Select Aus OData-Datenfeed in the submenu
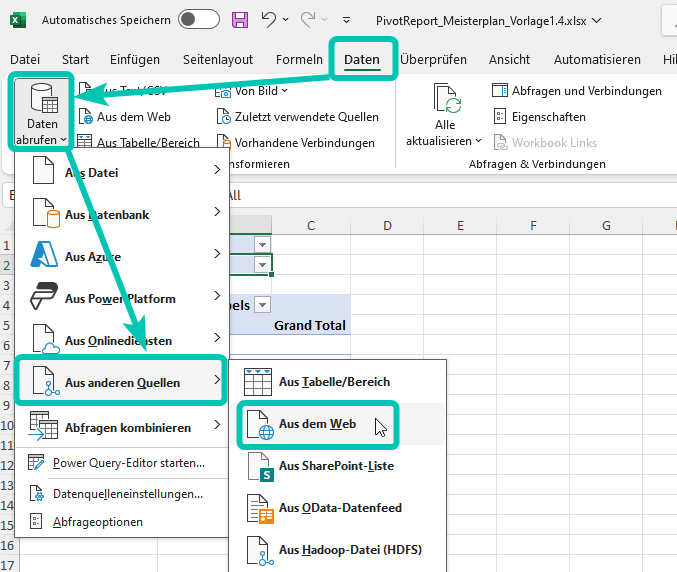The image size is (677, 572). coord(337,508)
